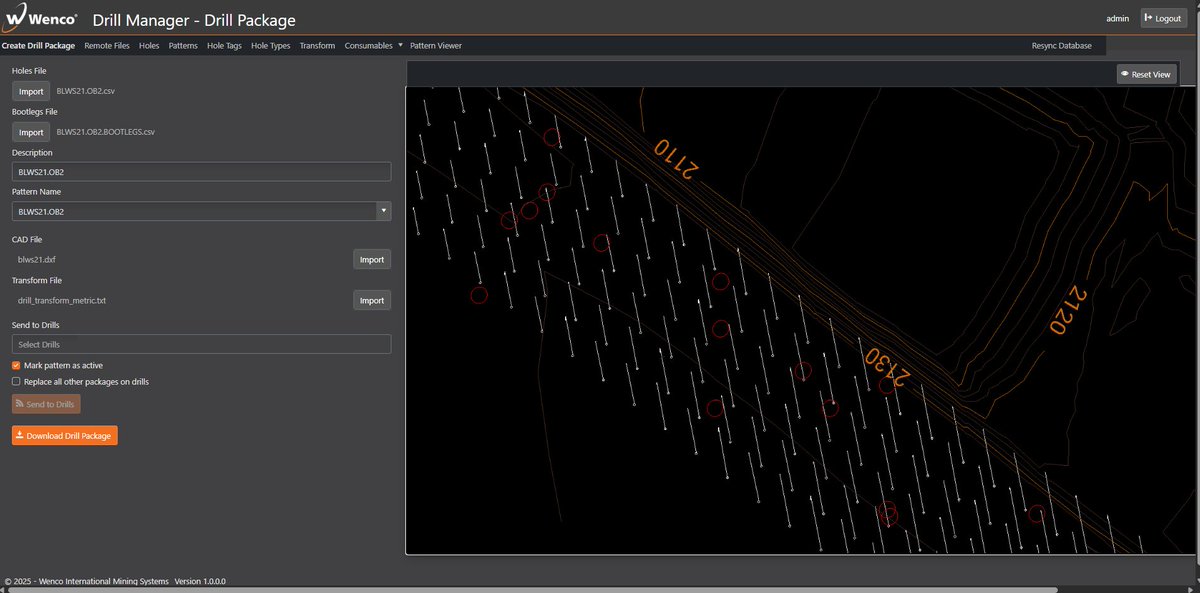The image size is (1200, 593).
Task: Click the Send to Drills button
Action: tap(46, 404)
